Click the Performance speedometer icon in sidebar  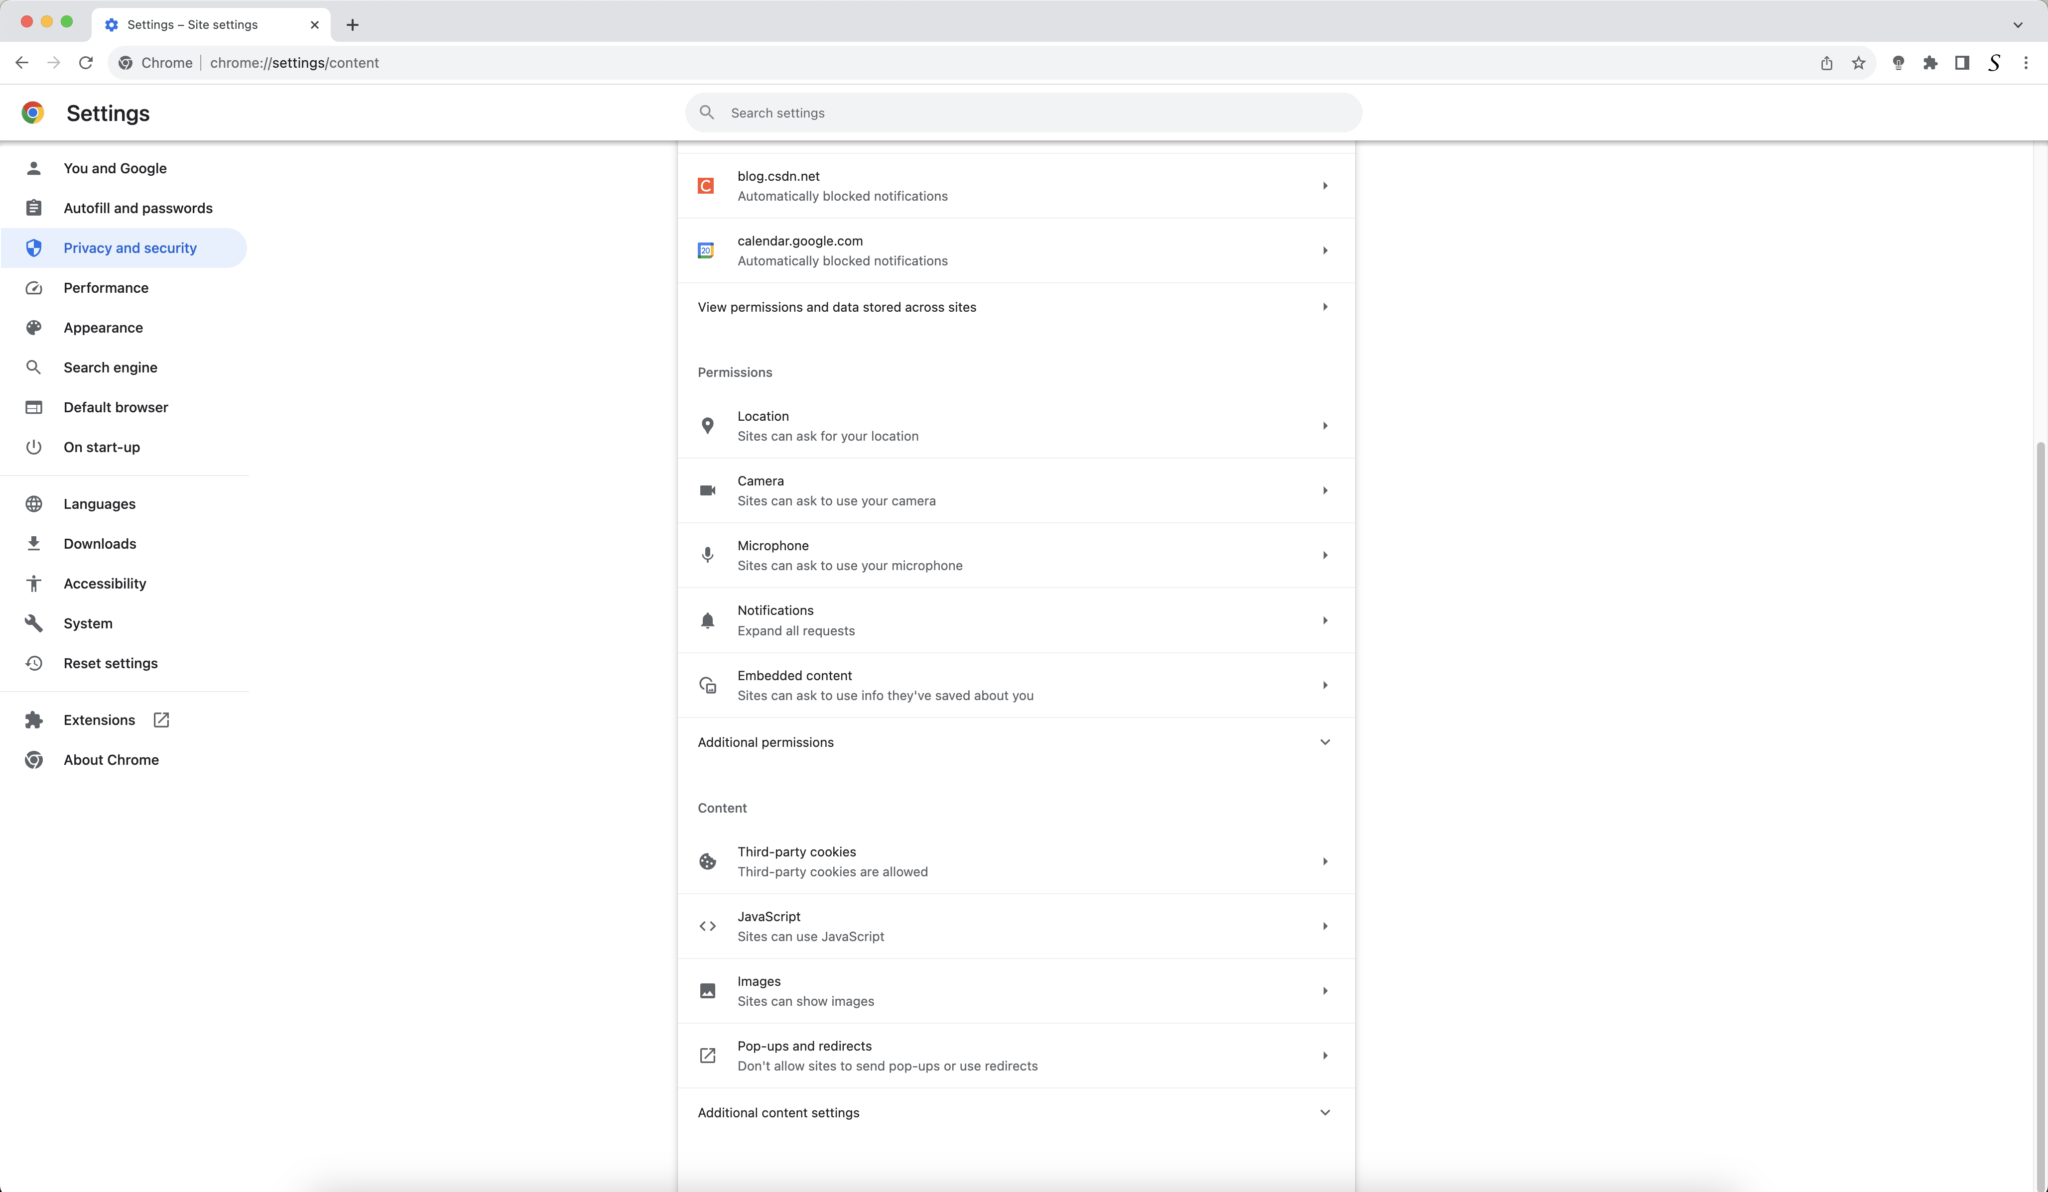click(33, 287)
